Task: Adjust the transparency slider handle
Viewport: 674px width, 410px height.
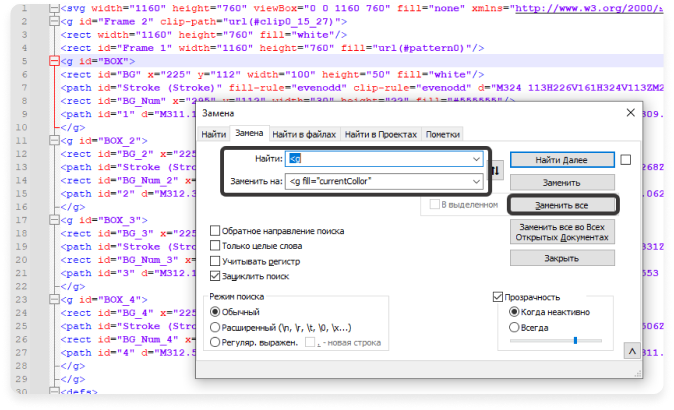Action: (x=575, y=340)
